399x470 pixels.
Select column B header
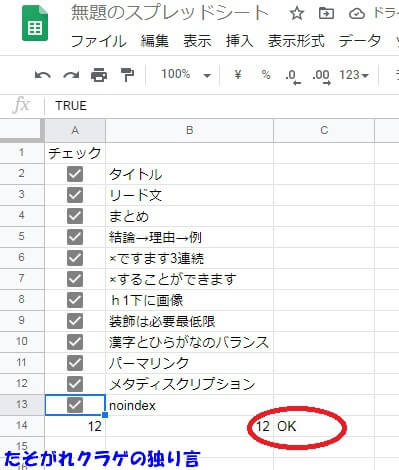click(x=189, y=130)
